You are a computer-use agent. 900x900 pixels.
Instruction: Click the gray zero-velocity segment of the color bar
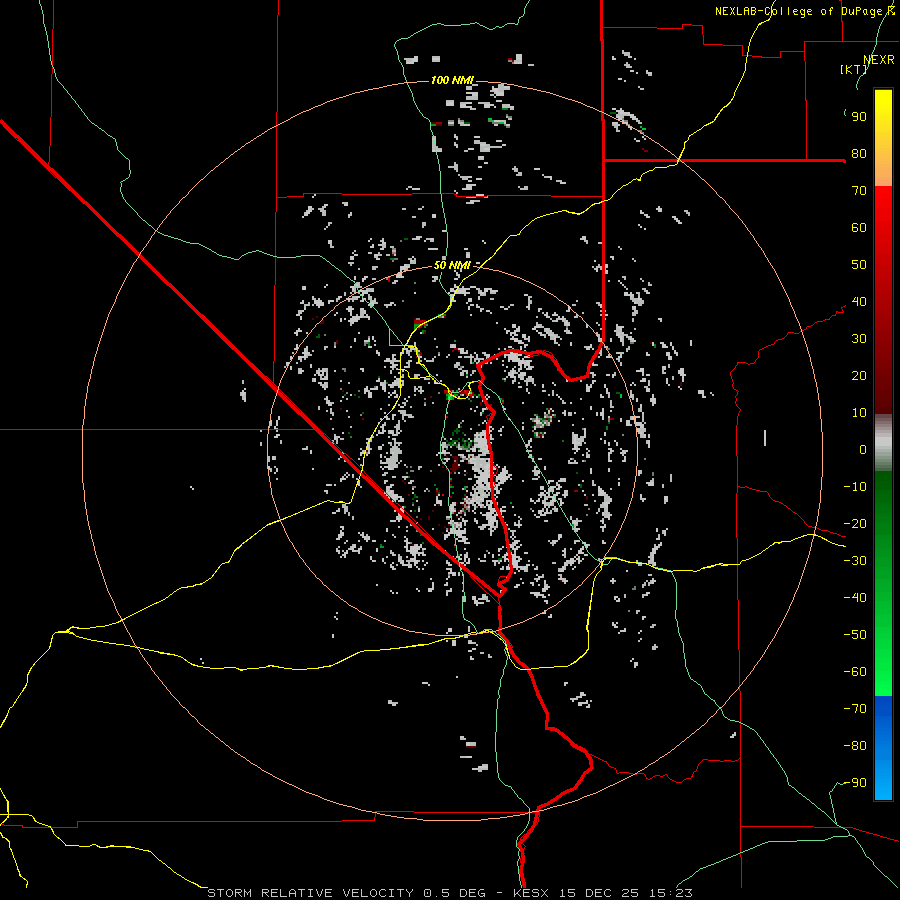tap(883, 443)
